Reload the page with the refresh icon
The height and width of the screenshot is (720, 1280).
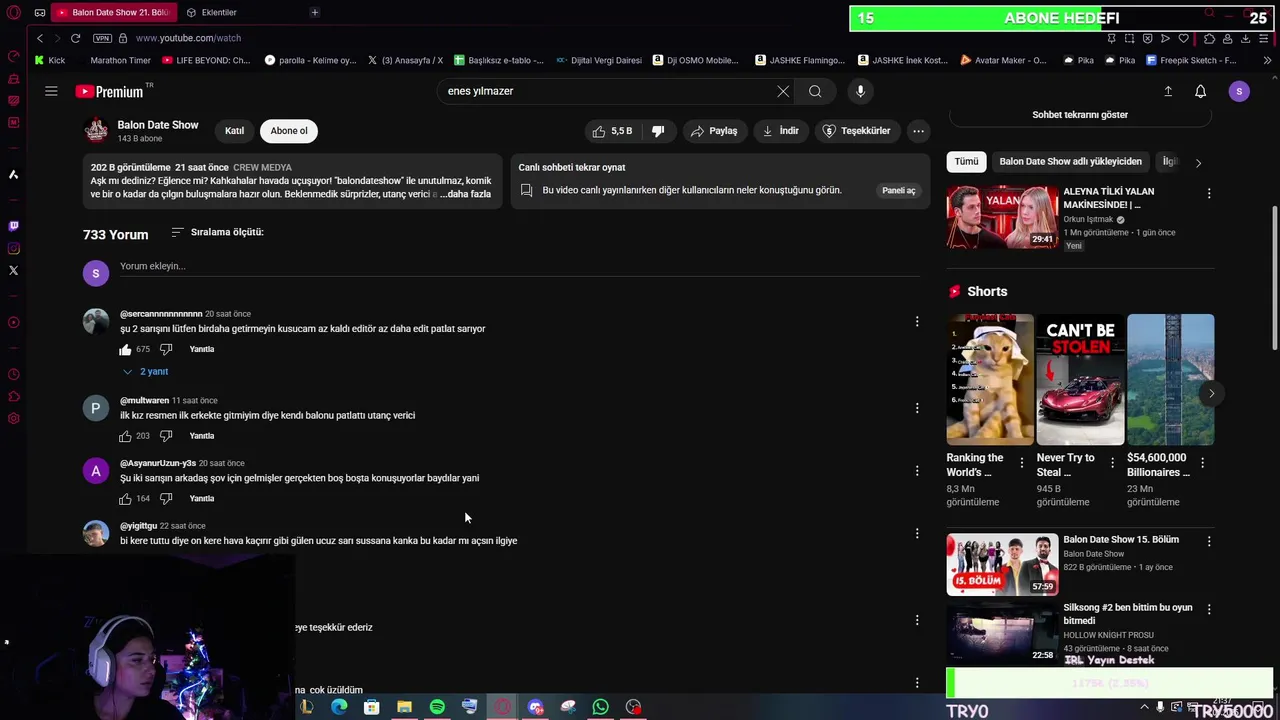pos(75,38)
